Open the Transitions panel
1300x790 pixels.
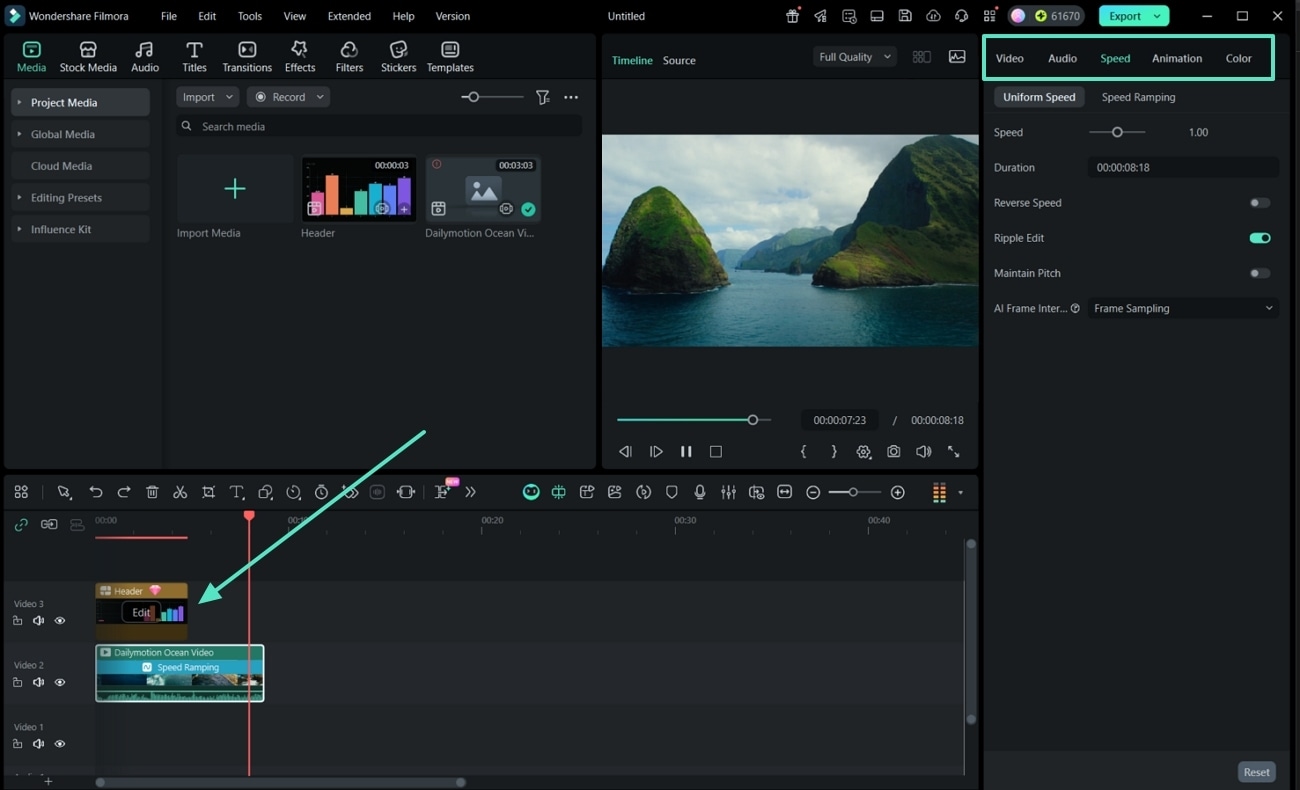click(246, 55)
